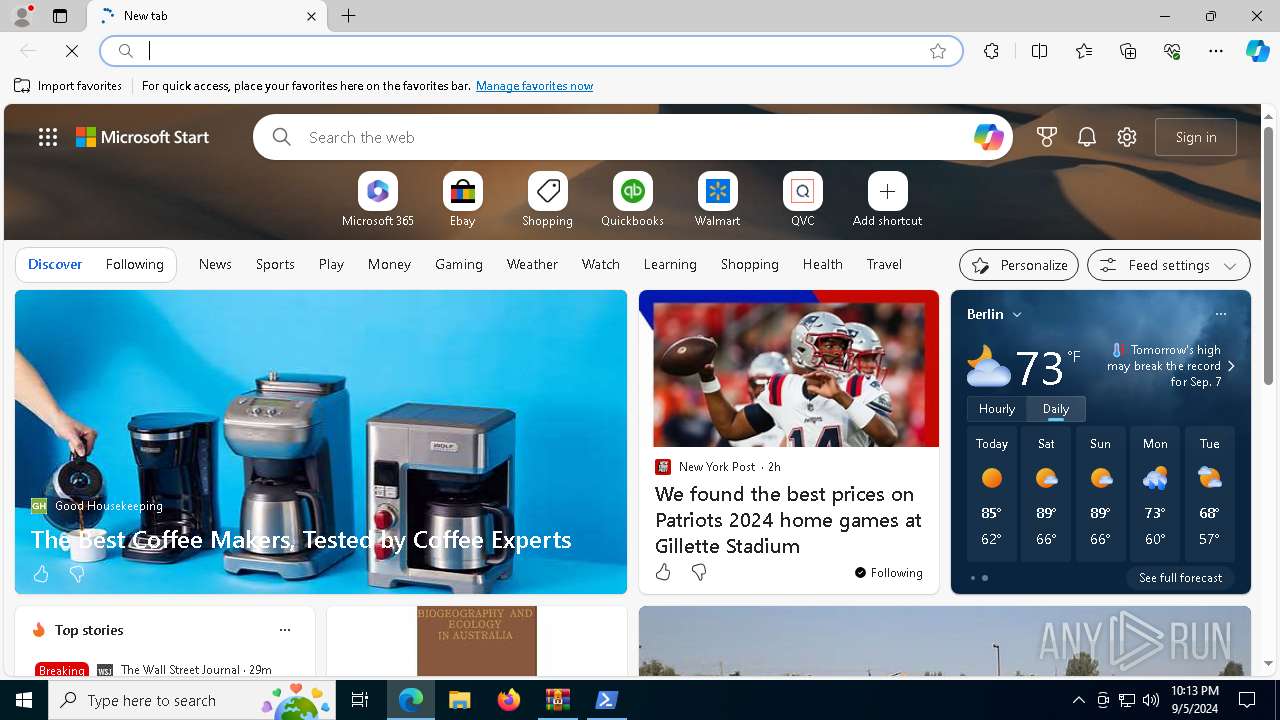Expand the Feed settings dropdown
Screen dimensions: 1280x720
click(x=1169, y=265)
